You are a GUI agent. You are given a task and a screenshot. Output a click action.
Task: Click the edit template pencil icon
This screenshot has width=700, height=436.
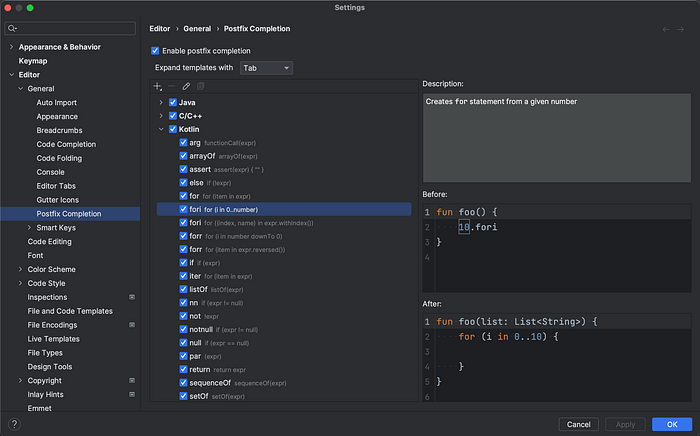[186, 87]
